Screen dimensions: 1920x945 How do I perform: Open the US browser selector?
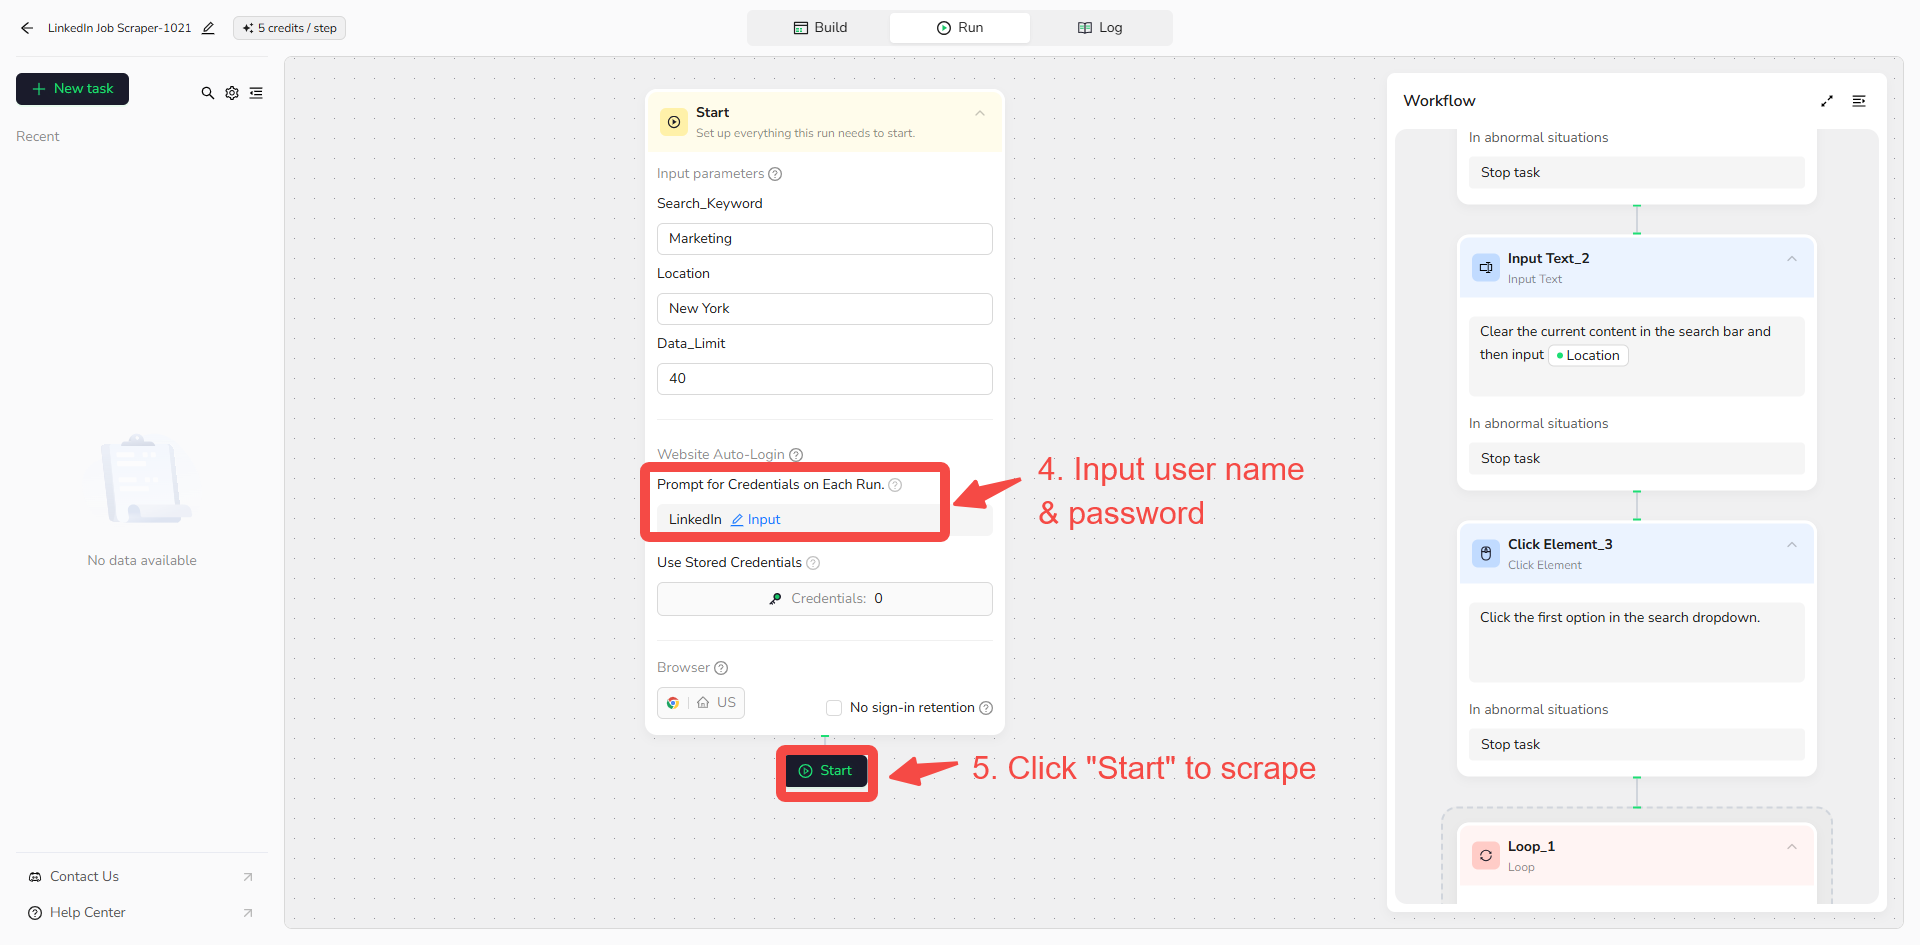(701, 703)
